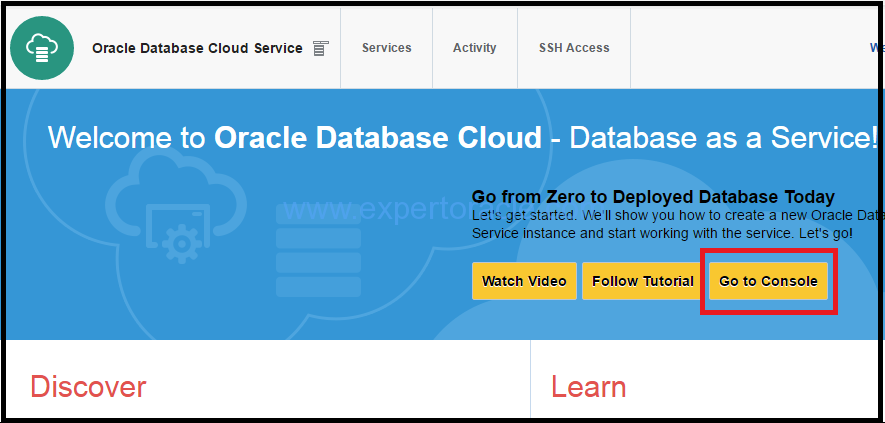885x423 pixels.
Task: Click the Go from Zero to Deployed Database heading
Action: pyautogui.click(x=653, y=197)
